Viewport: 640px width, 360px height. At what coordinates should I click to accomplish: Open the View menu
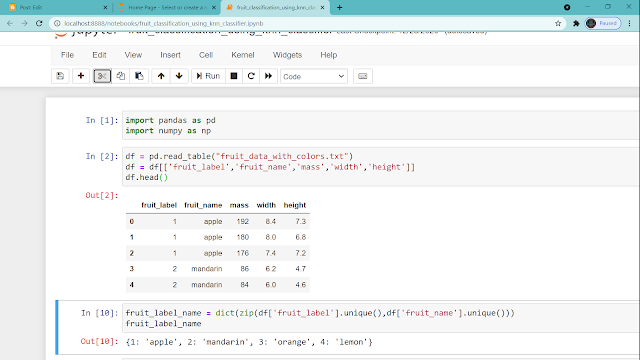[133, 55]
